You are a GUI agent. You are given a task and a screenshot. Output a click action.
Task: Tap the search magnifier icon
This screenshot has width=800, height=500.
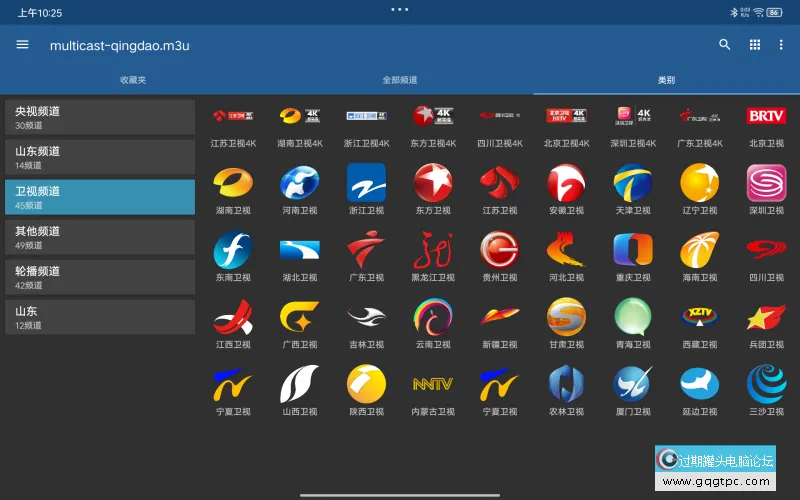[x=725, y=45]
